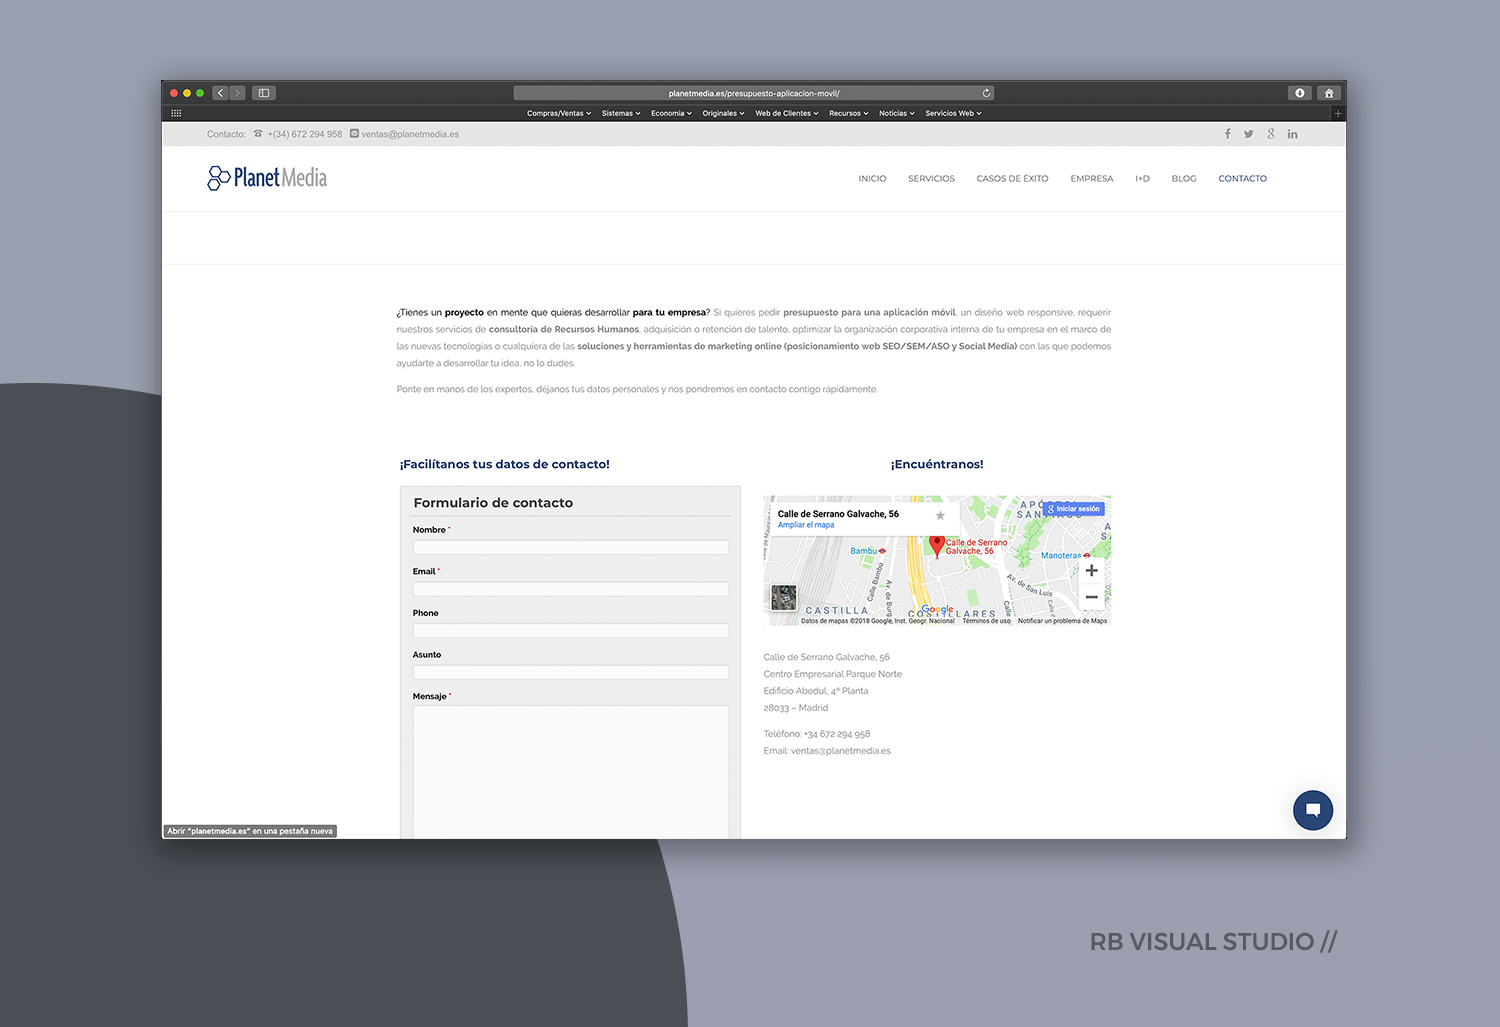The width and height of the screenshot is (1500, 1027).
Task: Expand the Compras/Ventas favorites folder
Action: coord(559,114)
